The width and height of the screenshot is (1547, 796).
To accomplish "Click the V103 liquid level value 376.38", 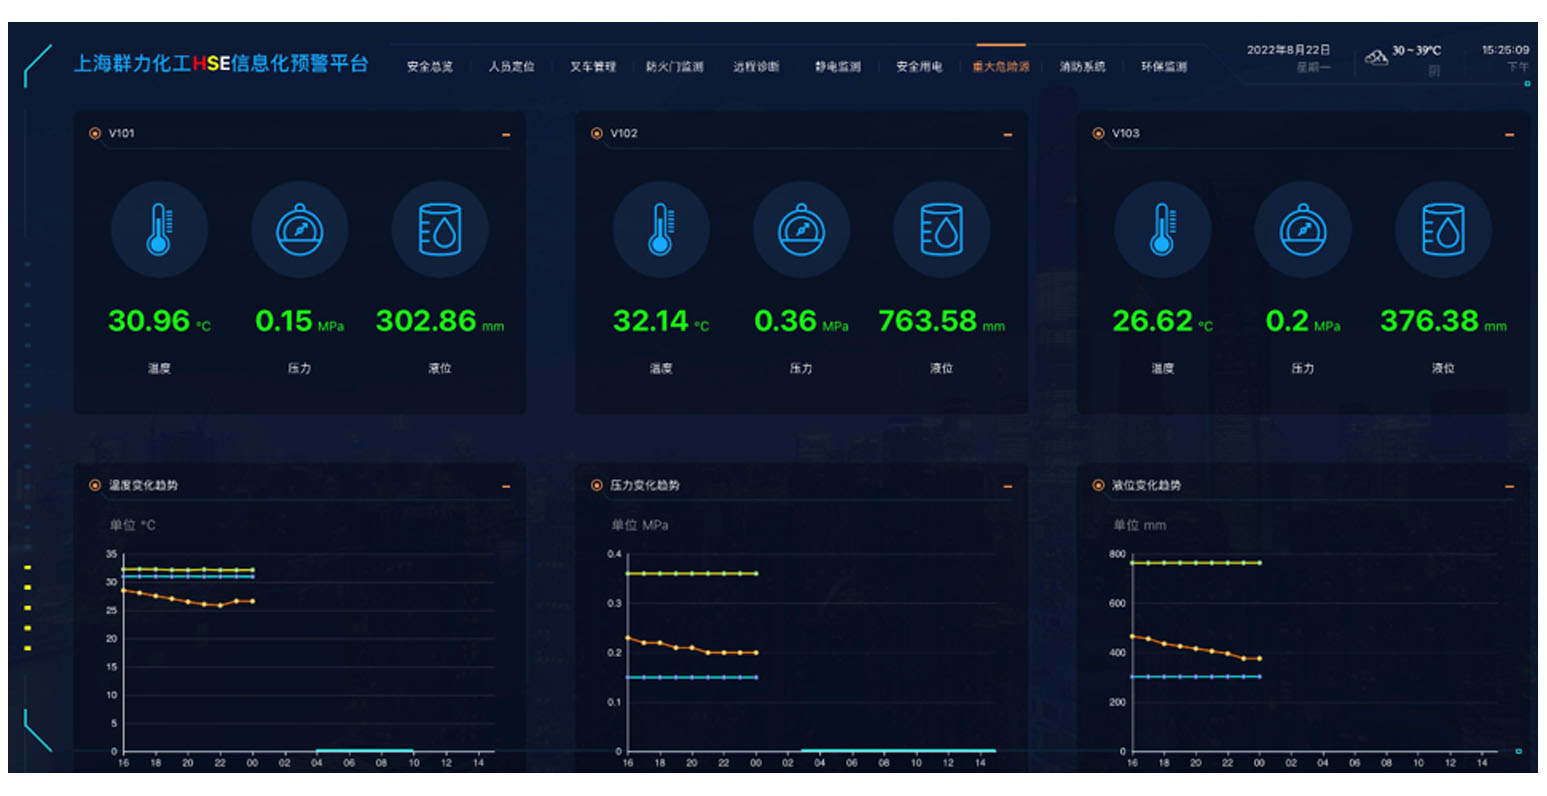I will (x=1430, y=321).
